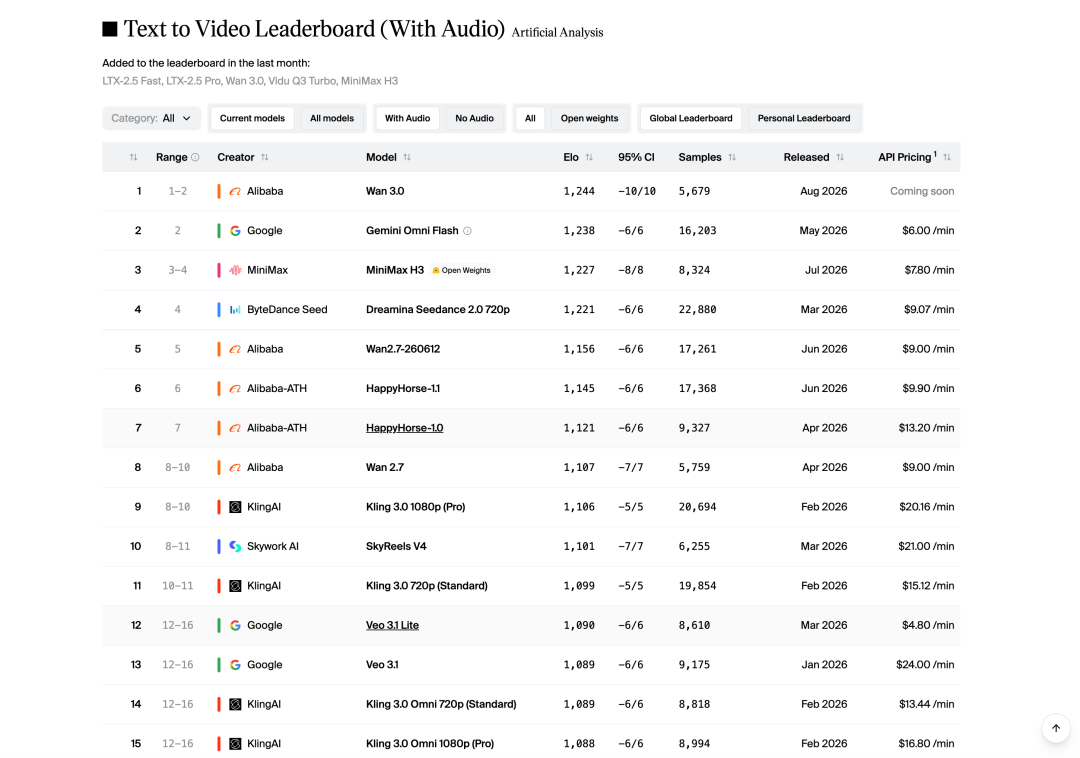Screen dimensions: 1080x758
Task: Click the Elo value 1,244
Action: [x=579, y=191]
